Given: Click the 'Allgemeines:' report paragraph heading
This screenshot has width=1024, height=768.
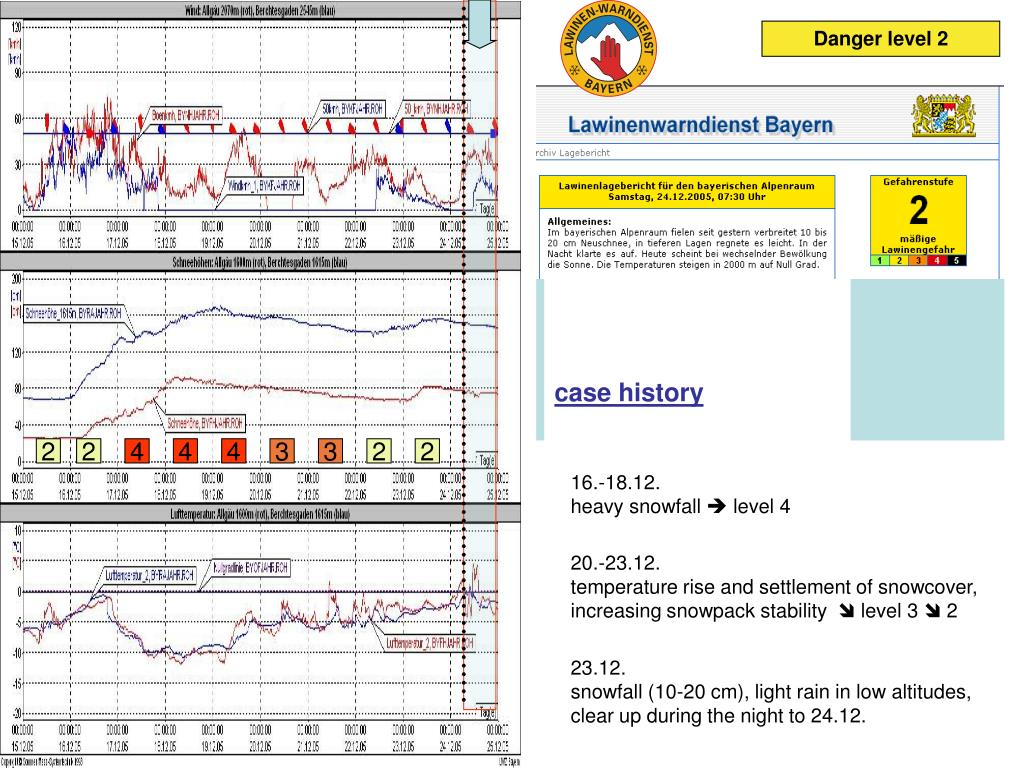Looking at the screenshot, I should [579, 221].
